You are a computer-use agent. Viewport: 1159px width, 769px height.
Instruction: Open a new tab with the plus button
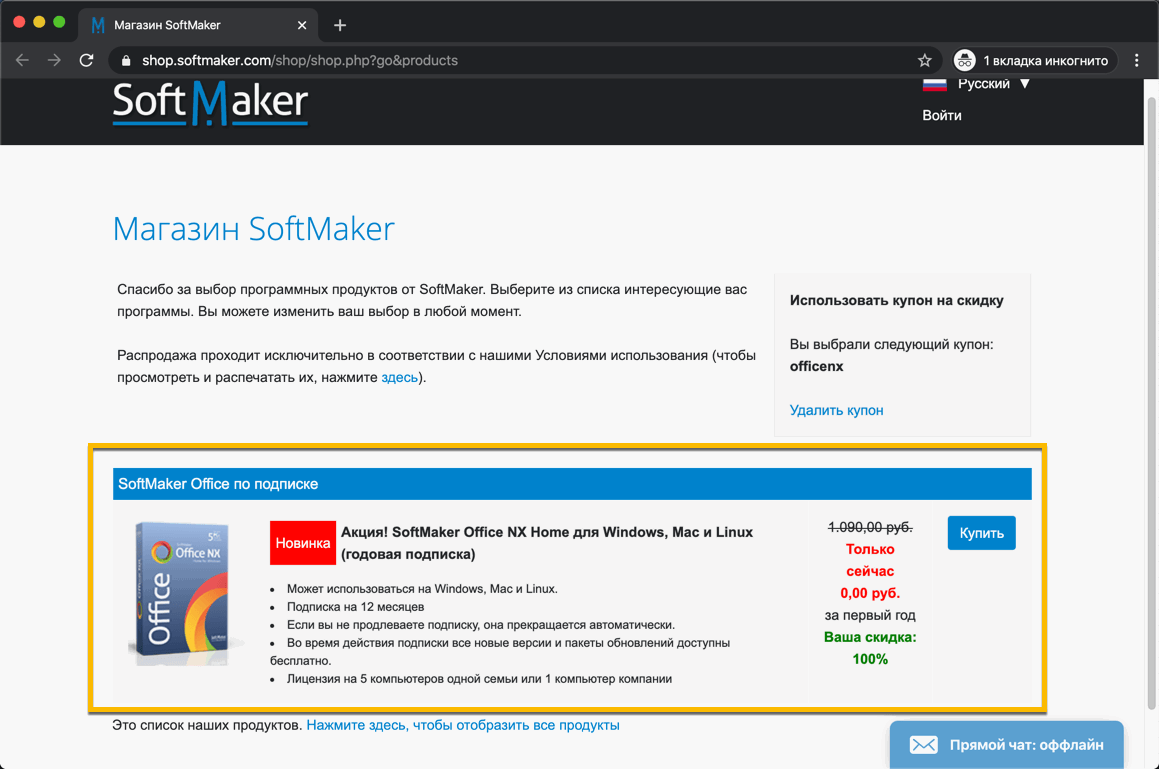[x=339, y=25]
